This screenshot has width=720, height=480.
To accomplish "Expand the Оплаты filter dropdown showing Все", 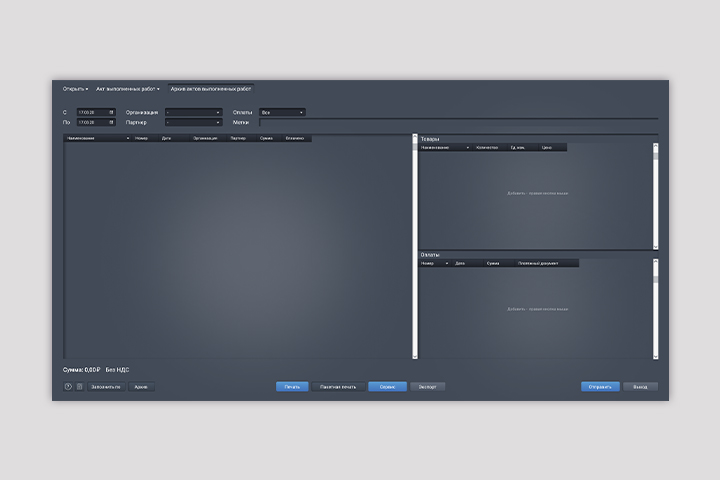I will click(282, 113).
